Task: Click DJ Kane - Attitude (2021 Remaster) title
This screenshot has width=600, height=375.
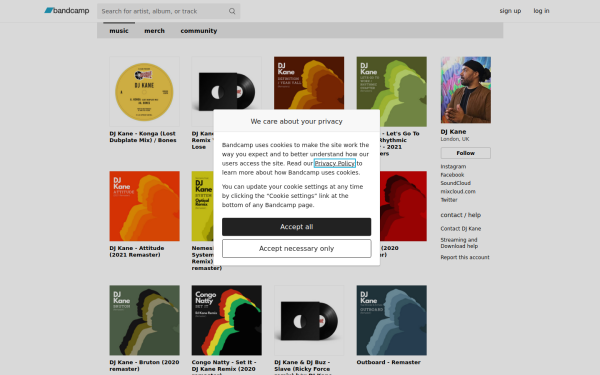Action: click(137, 251)
